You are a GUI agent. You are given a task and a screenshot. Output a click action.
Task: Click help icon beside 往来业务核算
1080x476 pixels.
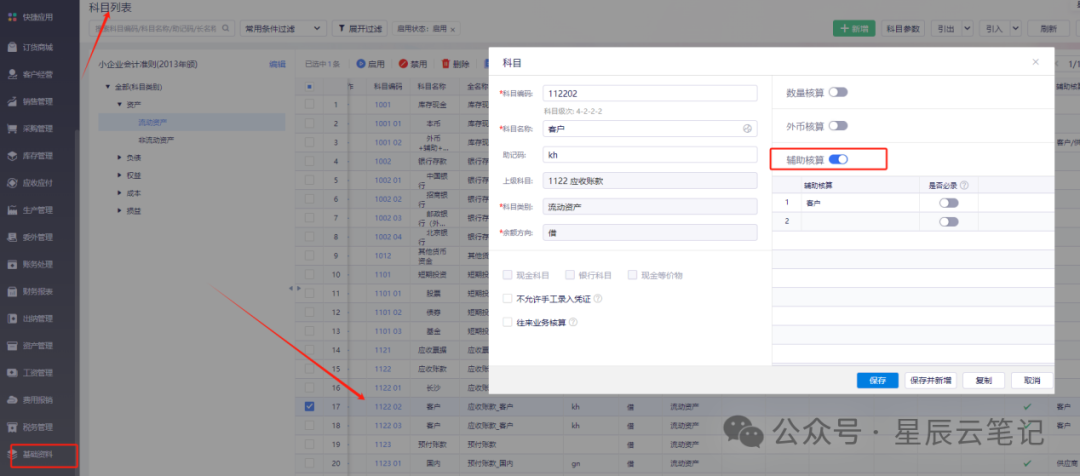click(x=573, y=322)
